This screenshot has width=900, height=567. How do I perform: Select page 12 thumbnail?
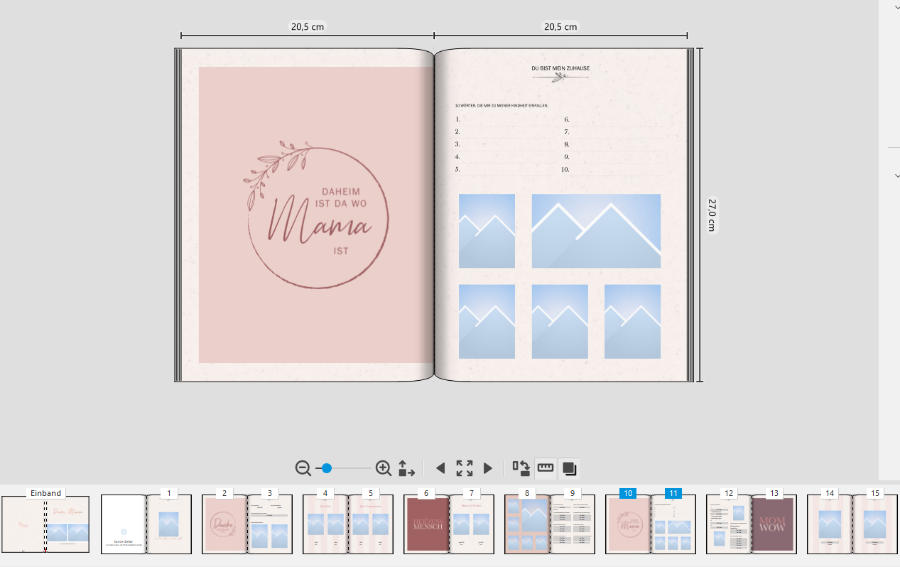pos(728,525)
